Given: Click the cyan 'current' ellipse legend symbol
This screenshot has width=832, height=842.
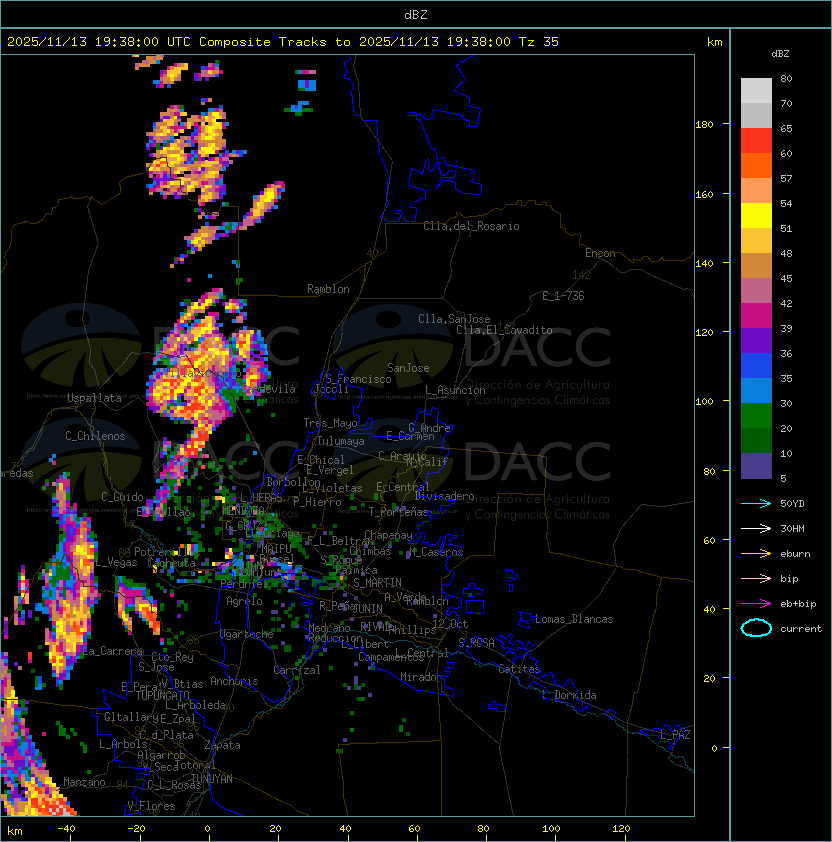Looking at the screenshot, I should pyautogui.click(x=756, y=628).
